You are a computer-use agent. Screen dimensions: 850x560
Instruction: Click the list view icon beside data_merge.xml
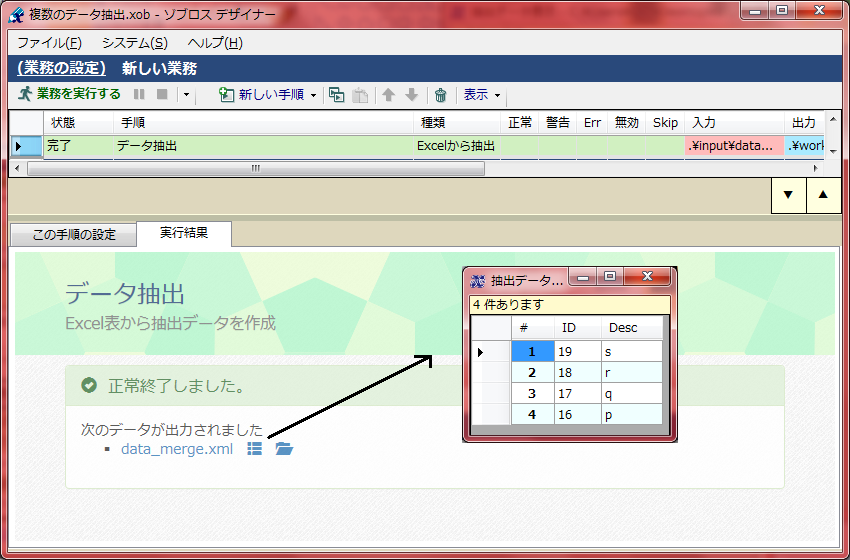coord(255,448)
